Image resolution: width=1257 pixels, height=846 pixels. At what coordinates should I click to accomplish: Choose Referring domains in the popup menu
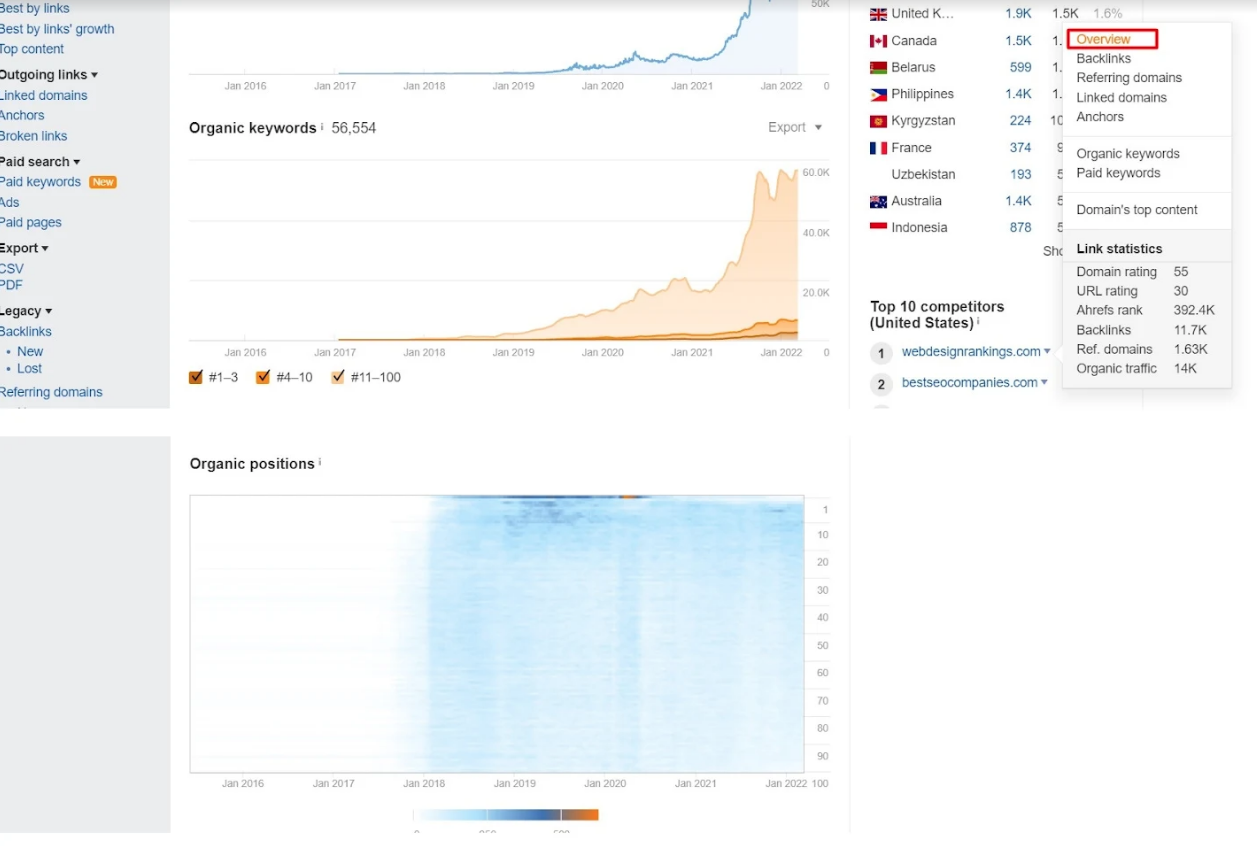[1128, 78]
